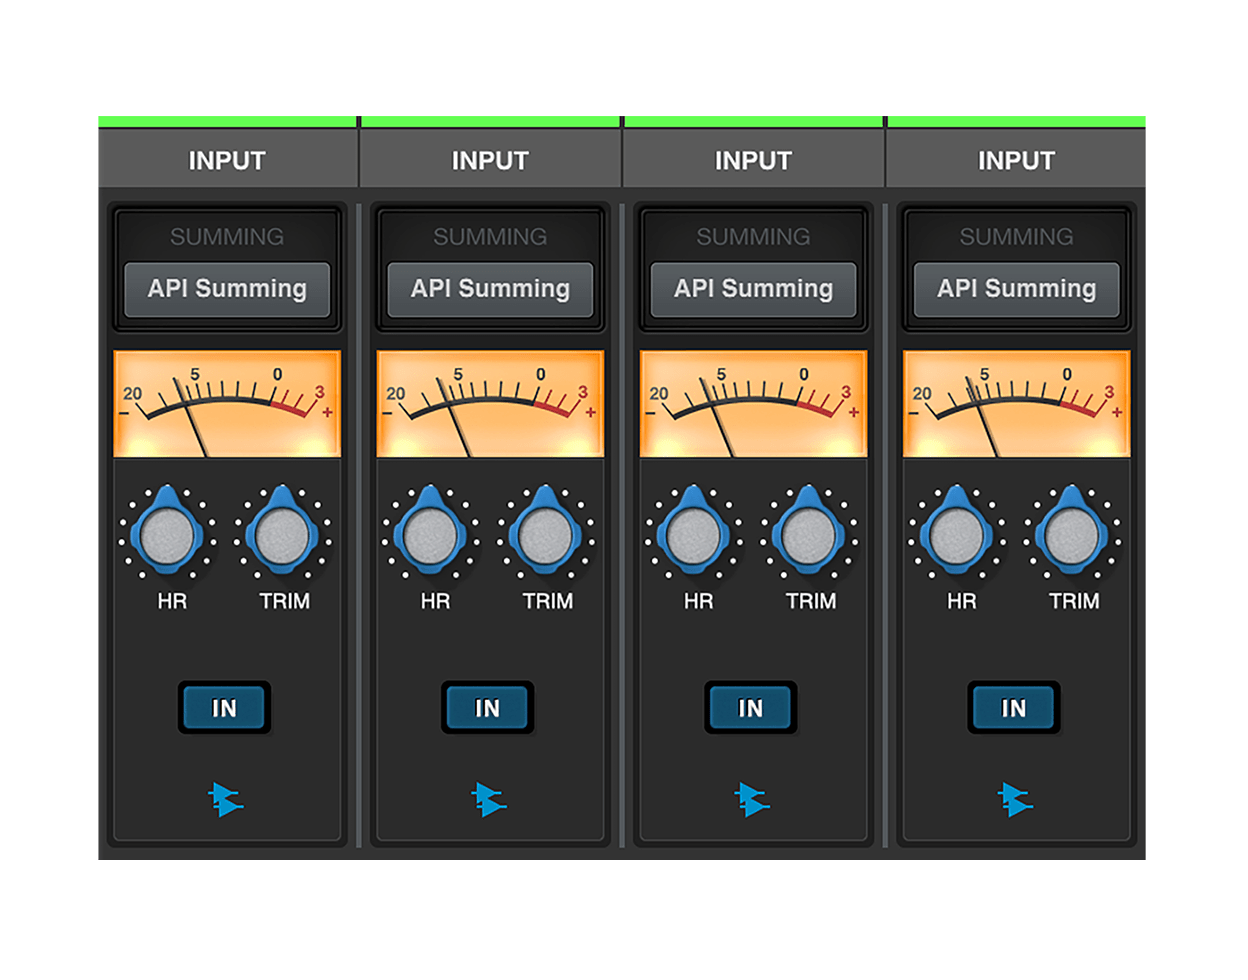This screenshot has height=980, width=1248.
Task: Click the TRIM text label on first channel
Action: tap(284, 601)
